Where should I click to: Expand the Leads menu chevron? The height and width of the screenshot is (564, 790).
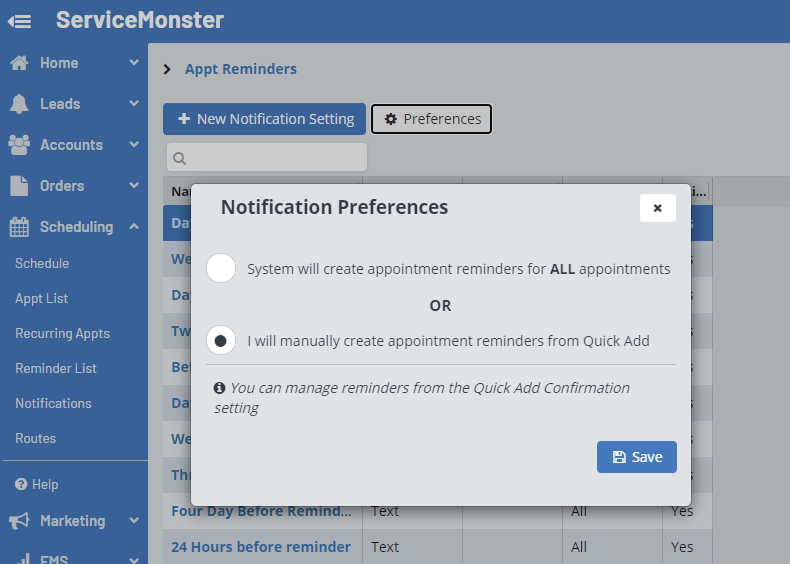(x=134, y=104)
